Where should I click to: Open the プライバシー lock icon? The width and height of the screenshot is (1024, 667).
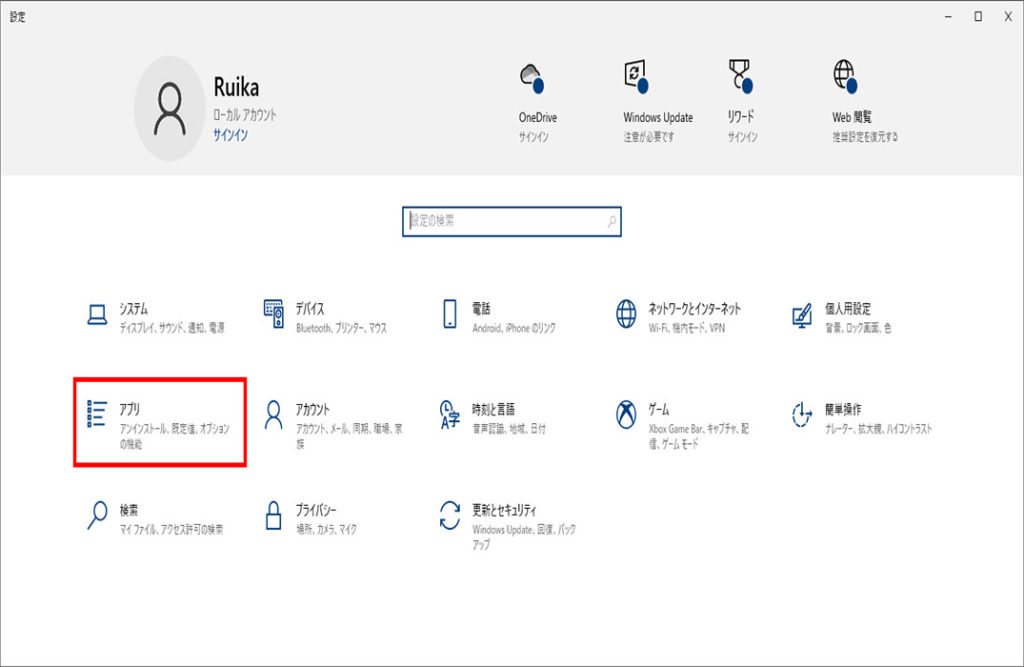tap(274, 515)
